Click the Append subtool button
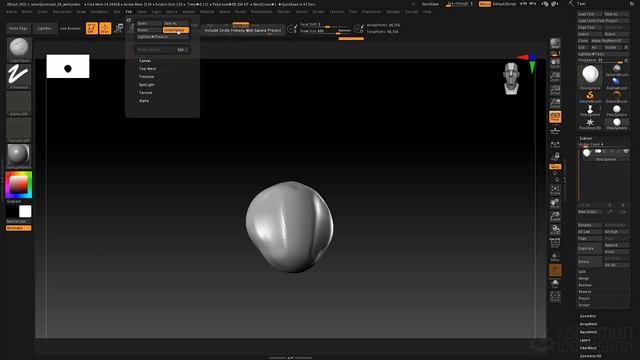Image resolution: width=640 pixels, height=360 pixels. coord(616,245)
